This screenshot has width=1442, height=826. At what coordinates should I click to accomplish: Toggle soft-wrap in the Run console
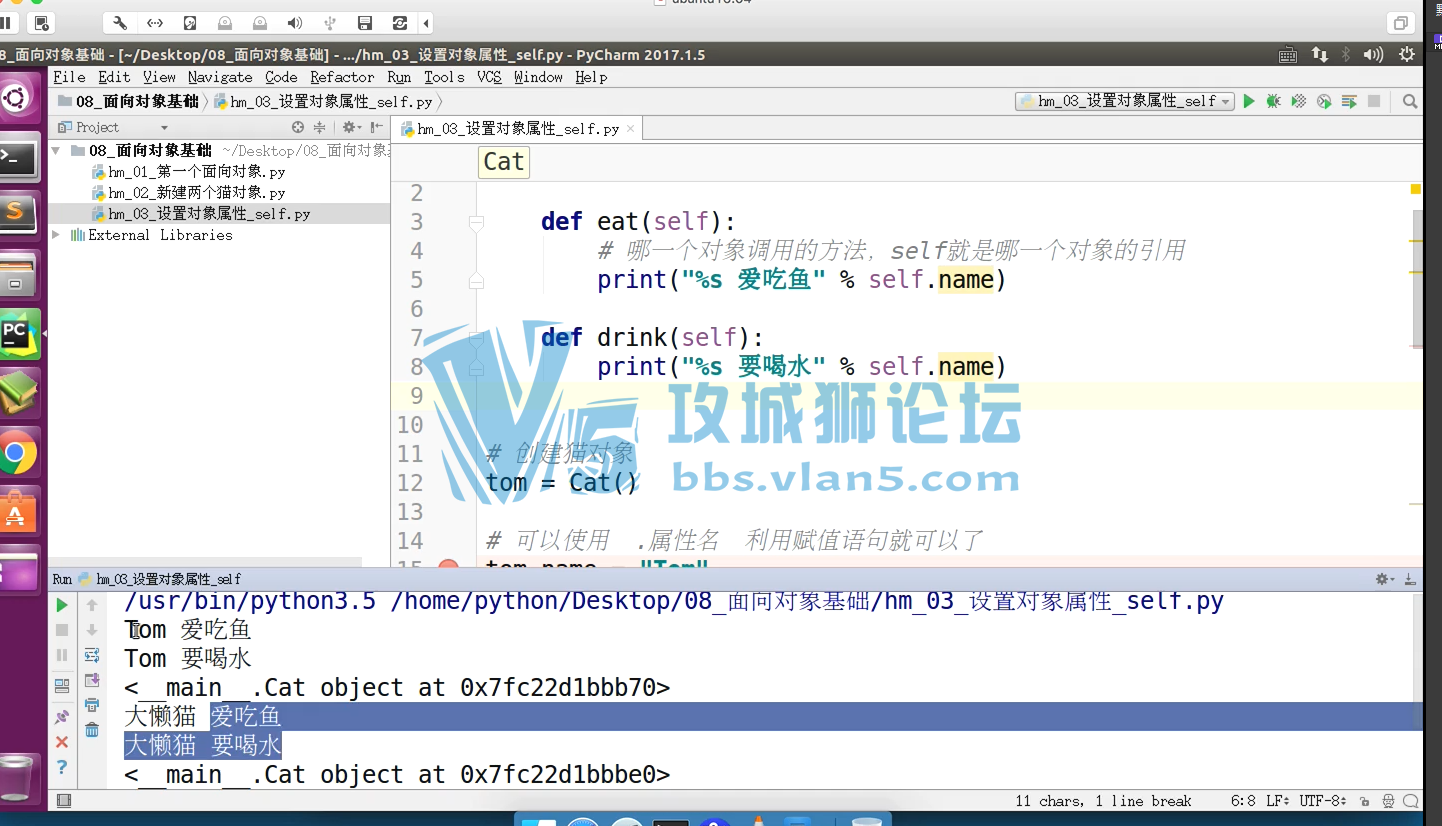pos(92,655)
